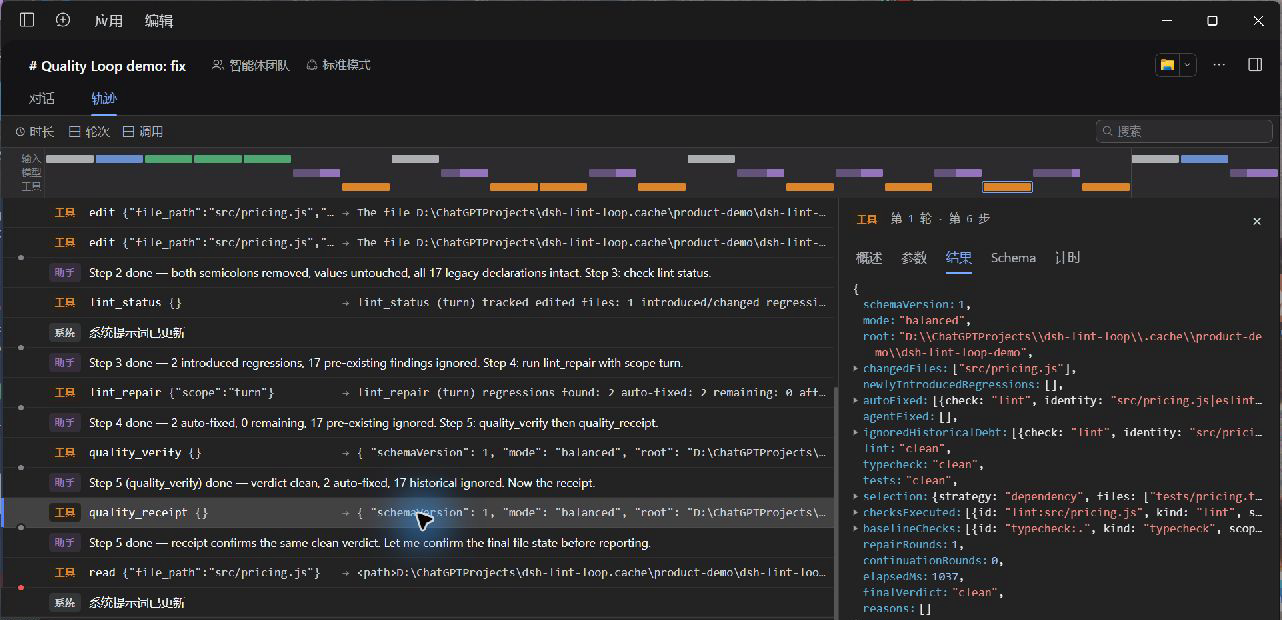The width and height of the screenshot is (1282, 620).
Task: Click the search magnifier icon
Action: click(1108, 131)
